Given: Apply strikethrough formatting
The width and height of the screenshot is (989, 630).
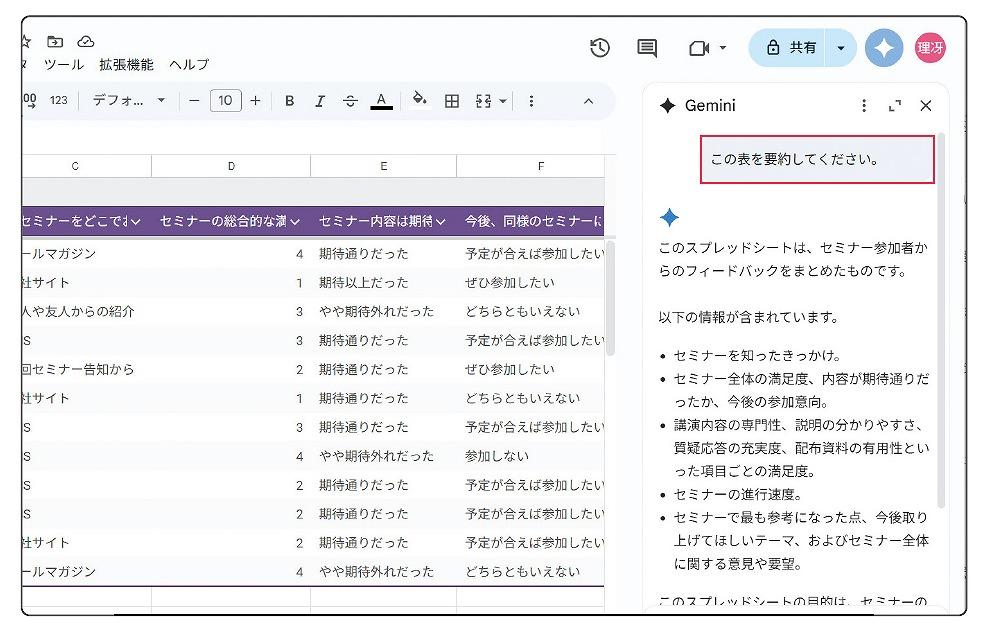Looking at the screenshot, I should point(350,101).
